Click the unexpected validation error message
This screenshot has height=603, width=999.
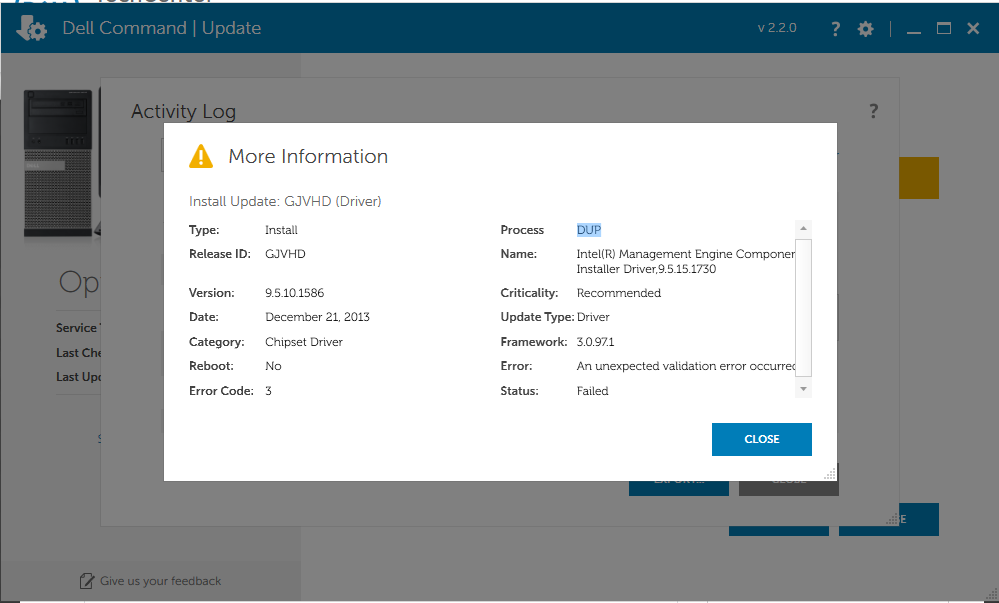(x=686, y=366)
